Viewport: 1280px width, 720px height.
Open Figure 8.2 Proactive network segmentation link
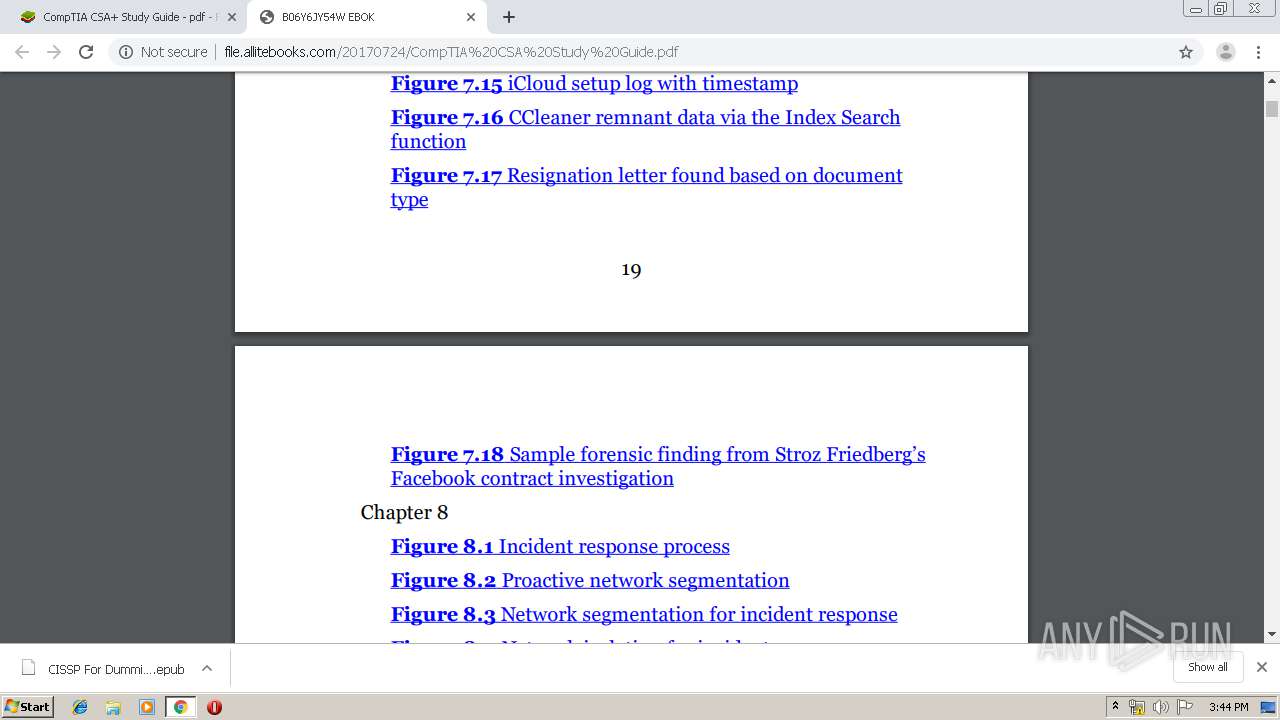tap(590, 581)
